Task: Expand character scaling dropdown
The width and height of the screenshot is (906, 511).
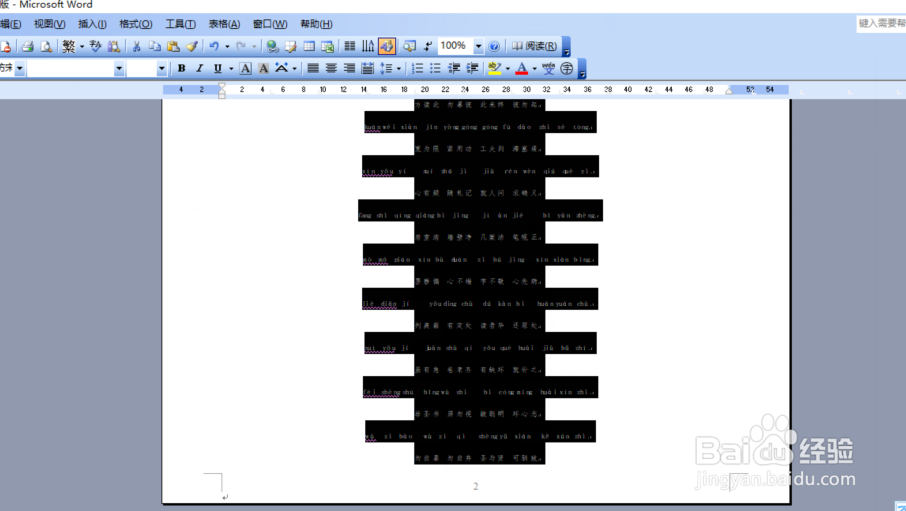Action: [x=295, y=68]
